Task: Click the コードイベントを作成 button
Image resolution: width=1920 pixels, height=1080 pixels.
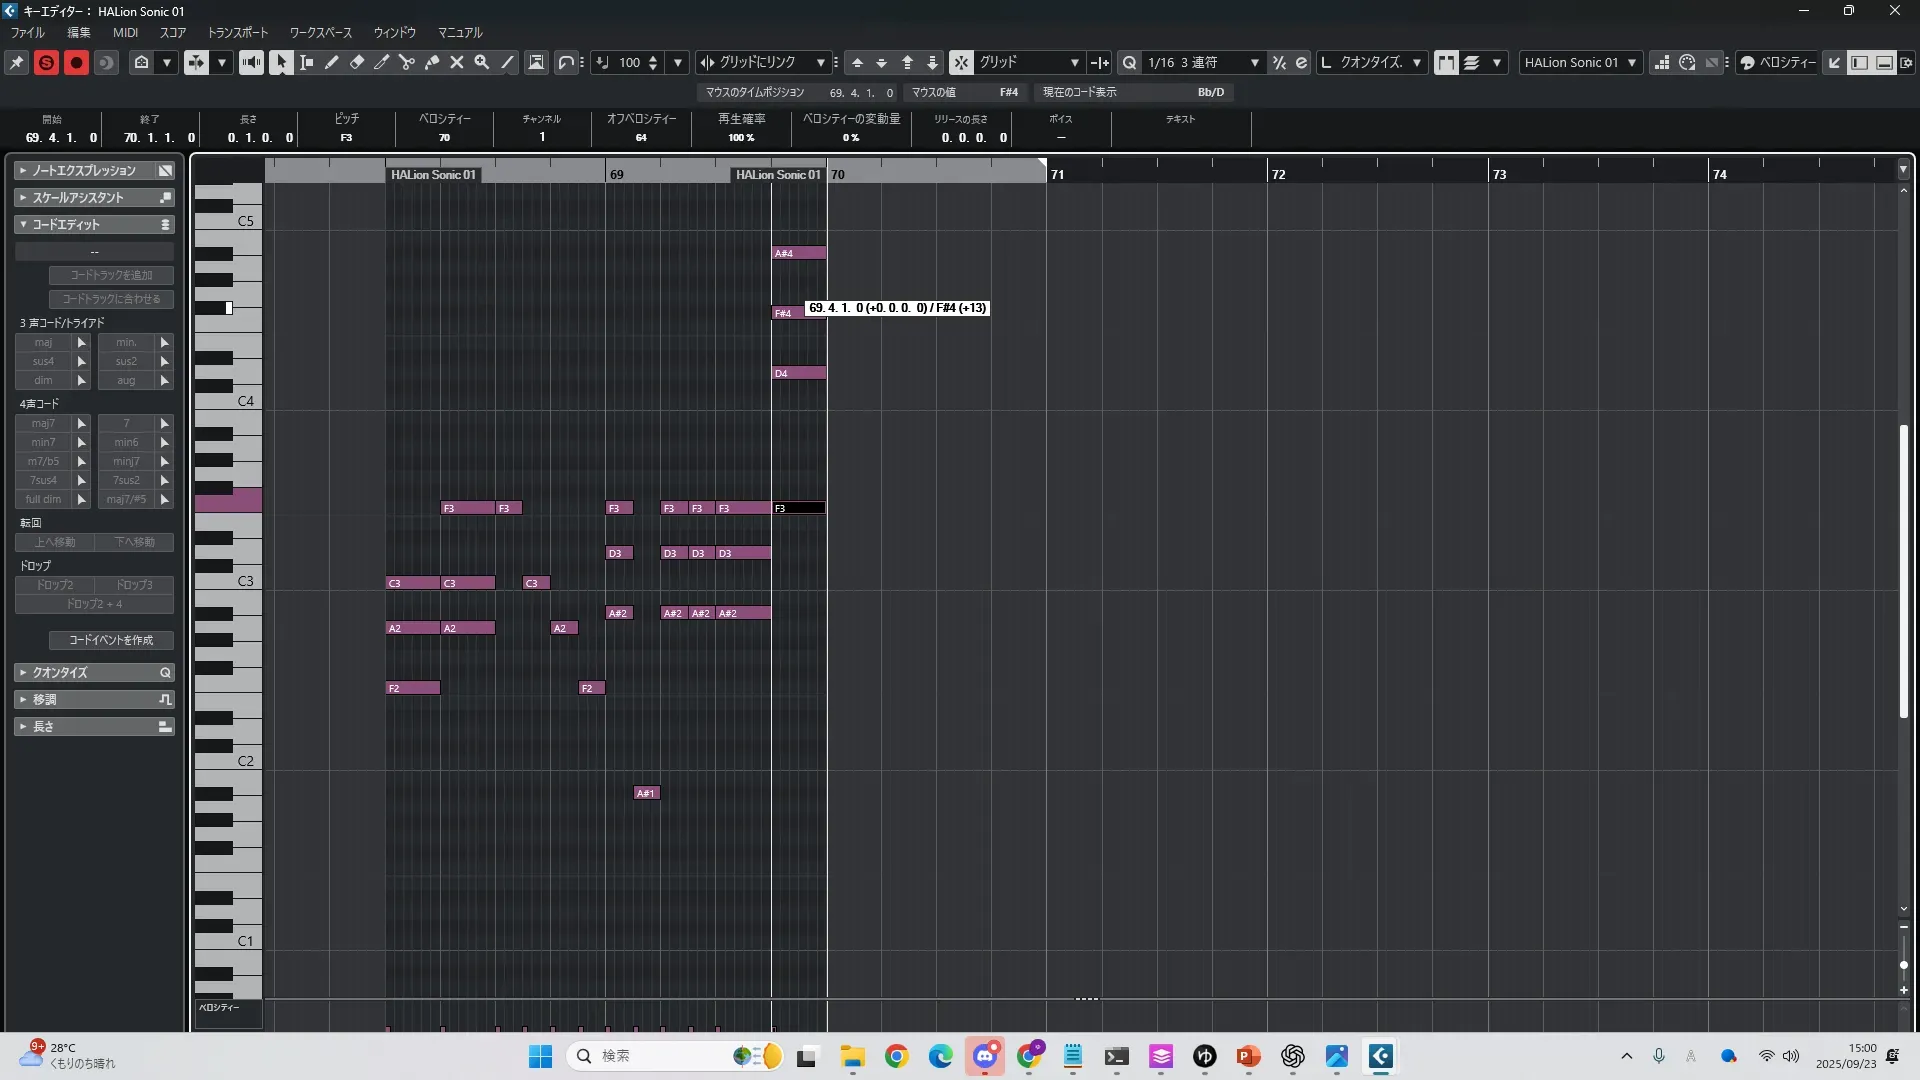Action: point(111,640)
